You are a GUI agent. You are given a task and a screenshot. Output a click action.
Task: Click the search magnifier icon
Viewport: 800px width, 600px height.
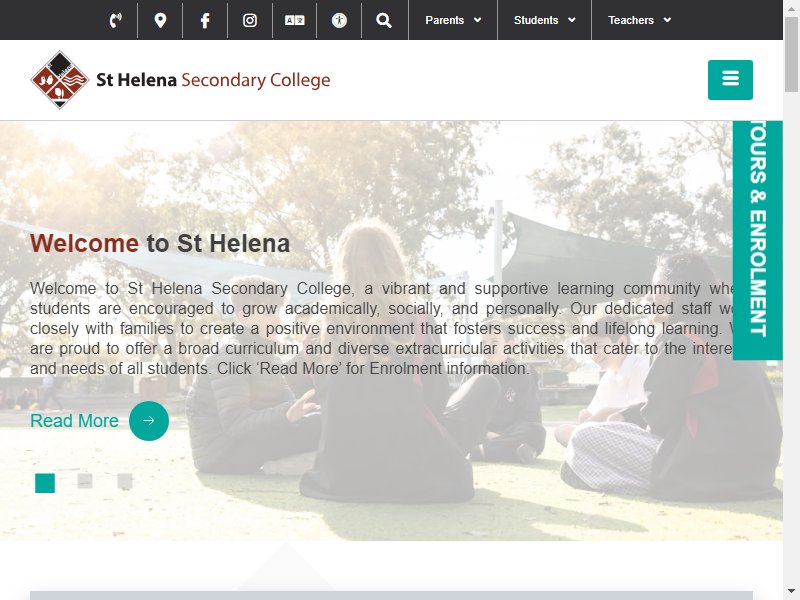pos(384,20)
